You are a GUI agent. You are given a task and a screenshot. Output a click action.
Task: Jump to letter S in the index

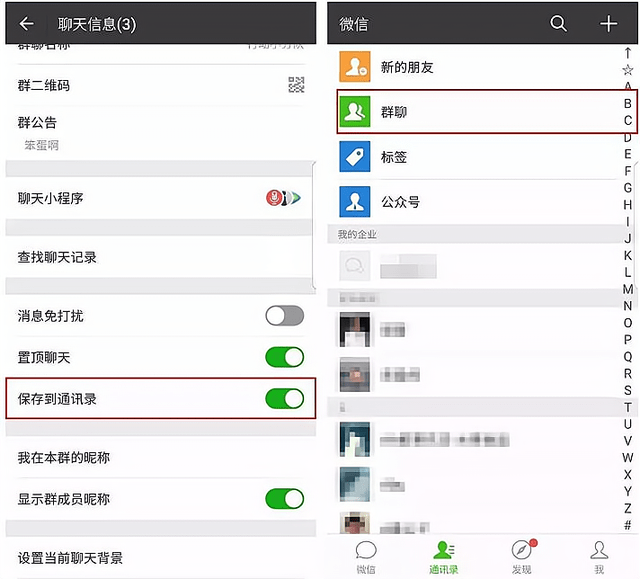(628, 390)
